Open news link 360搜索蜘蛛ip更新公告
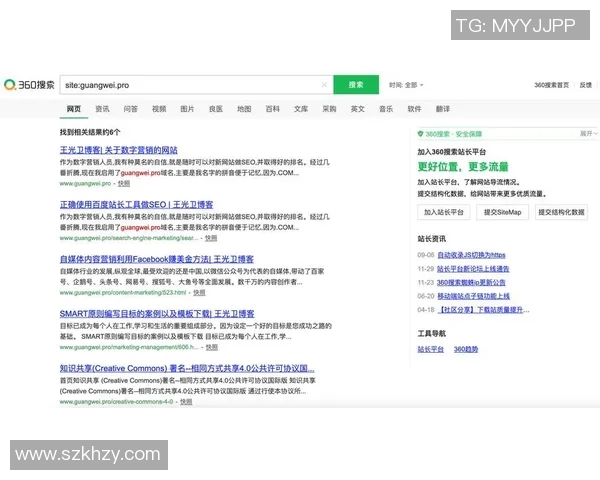The height and width of the screenshot is (480, 600). 471,282
